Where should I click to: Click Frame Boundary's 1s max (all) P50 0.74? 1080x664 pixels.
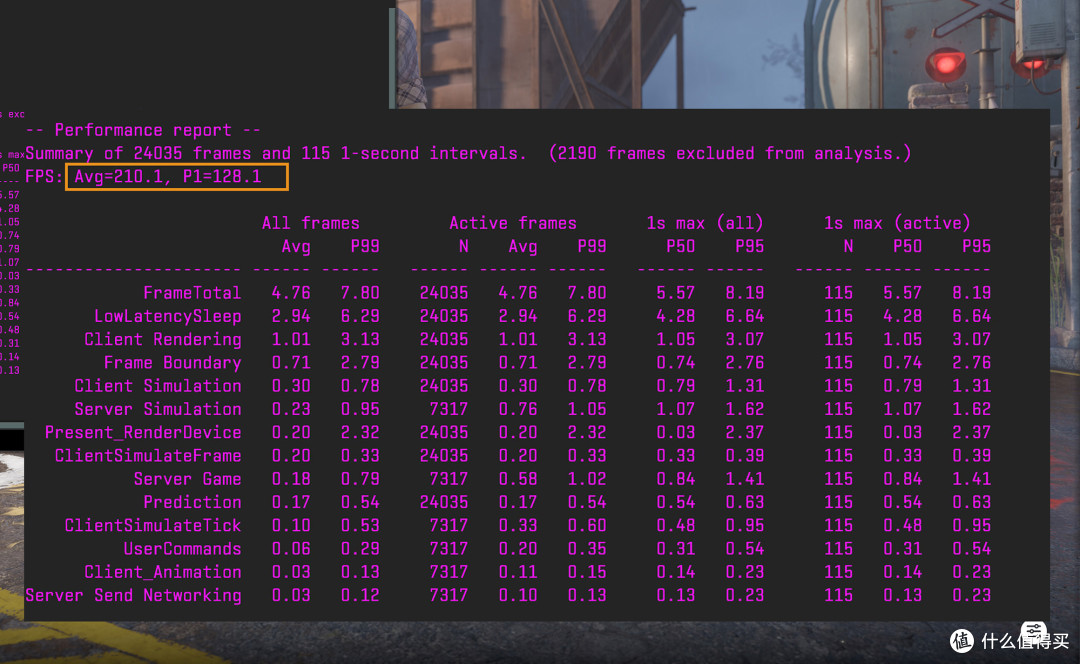[x=676, y=363]
